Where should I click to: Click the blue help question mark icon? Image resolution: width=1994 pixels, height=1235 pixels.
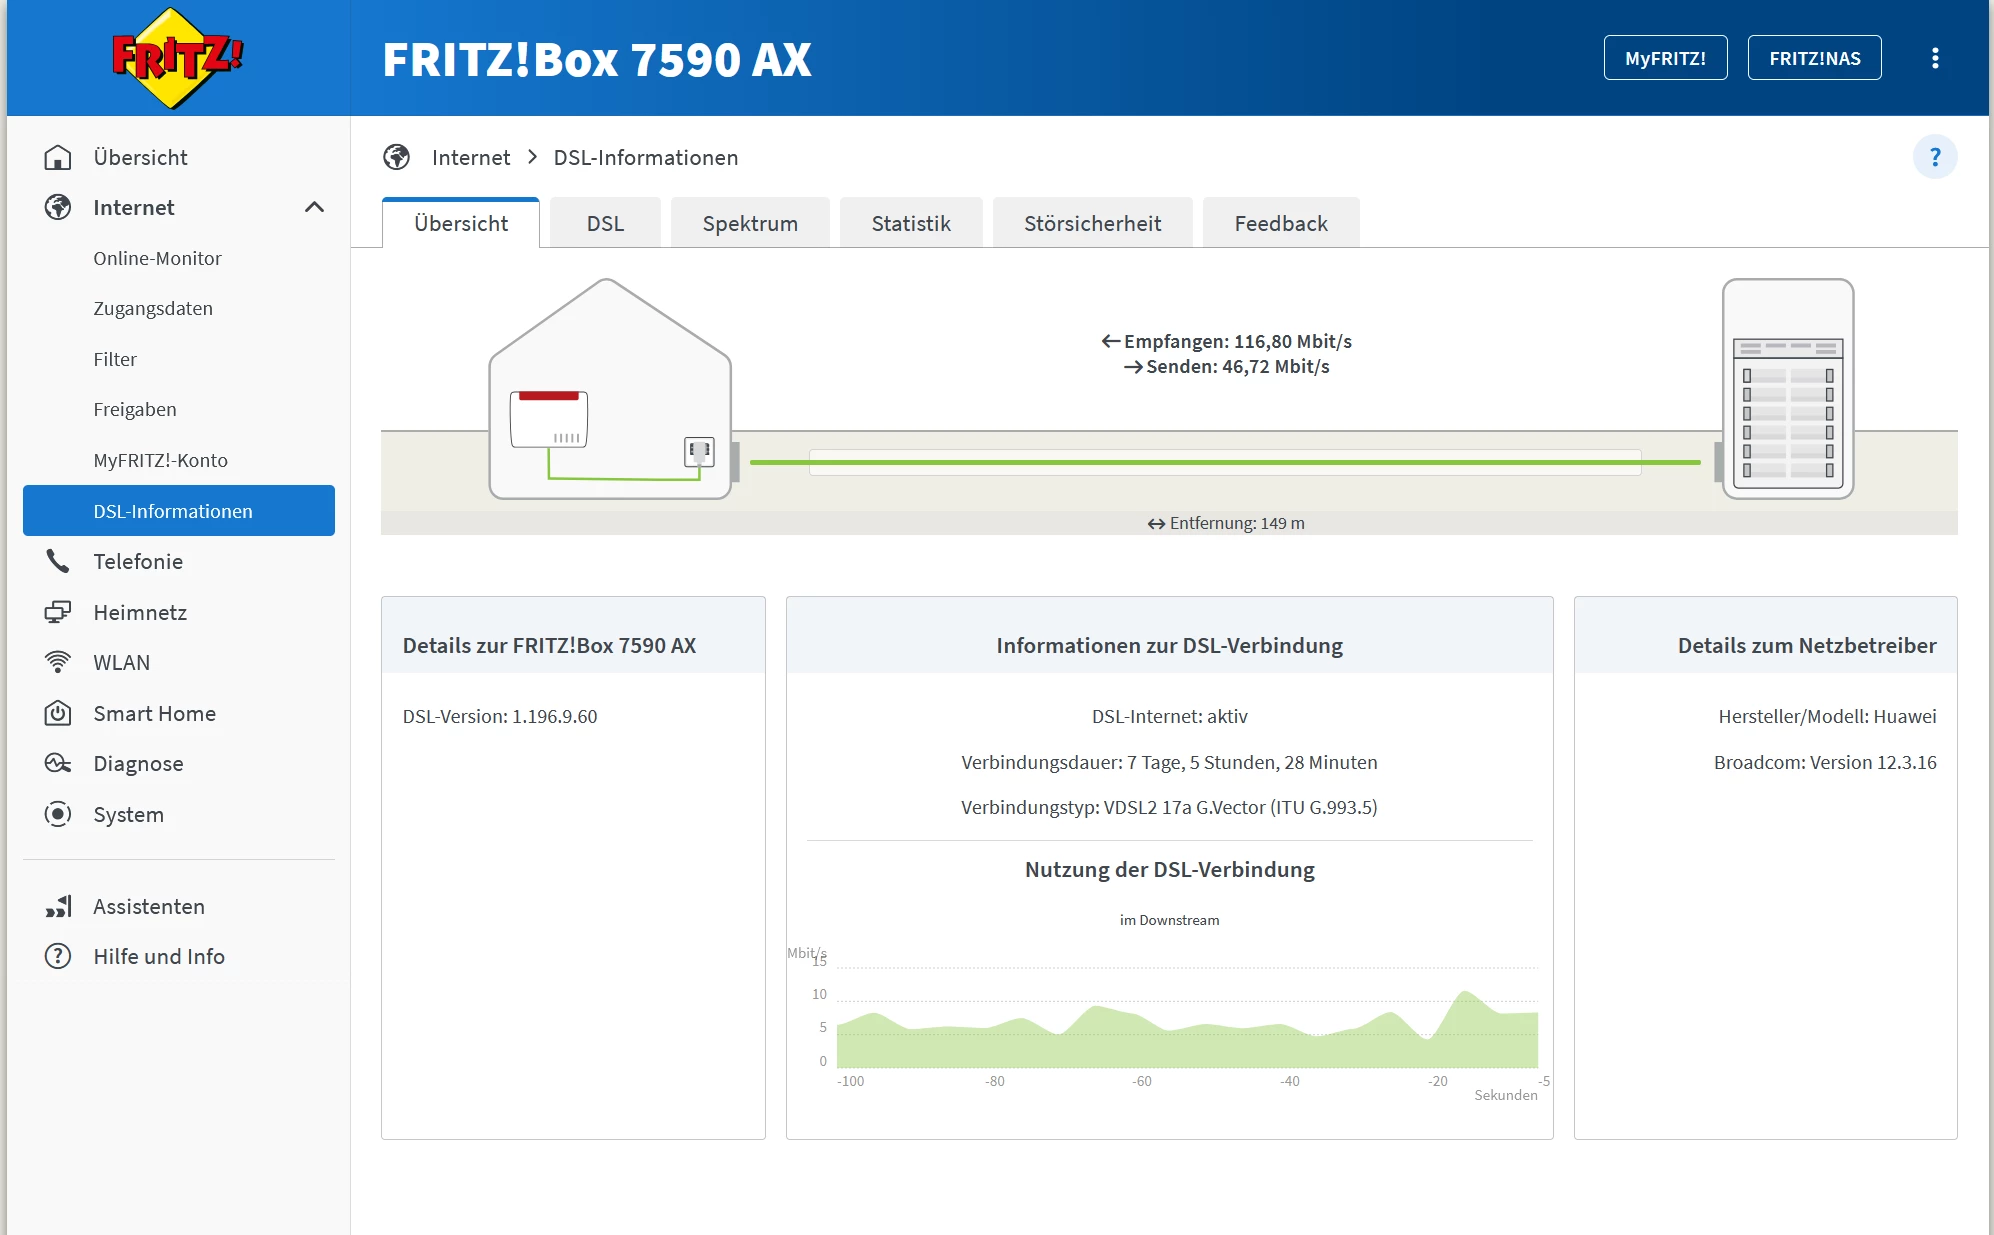[x=1935, y=157]
